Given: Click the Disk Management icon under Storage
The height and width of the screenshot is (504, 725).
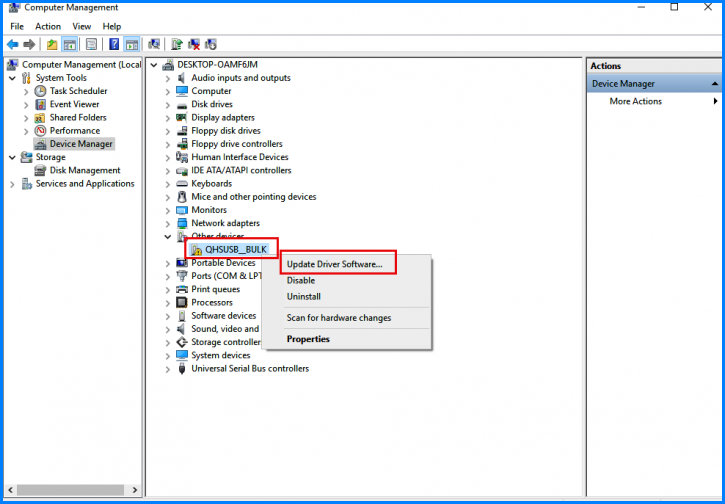Looking at the screenshot, I should 41,170.
